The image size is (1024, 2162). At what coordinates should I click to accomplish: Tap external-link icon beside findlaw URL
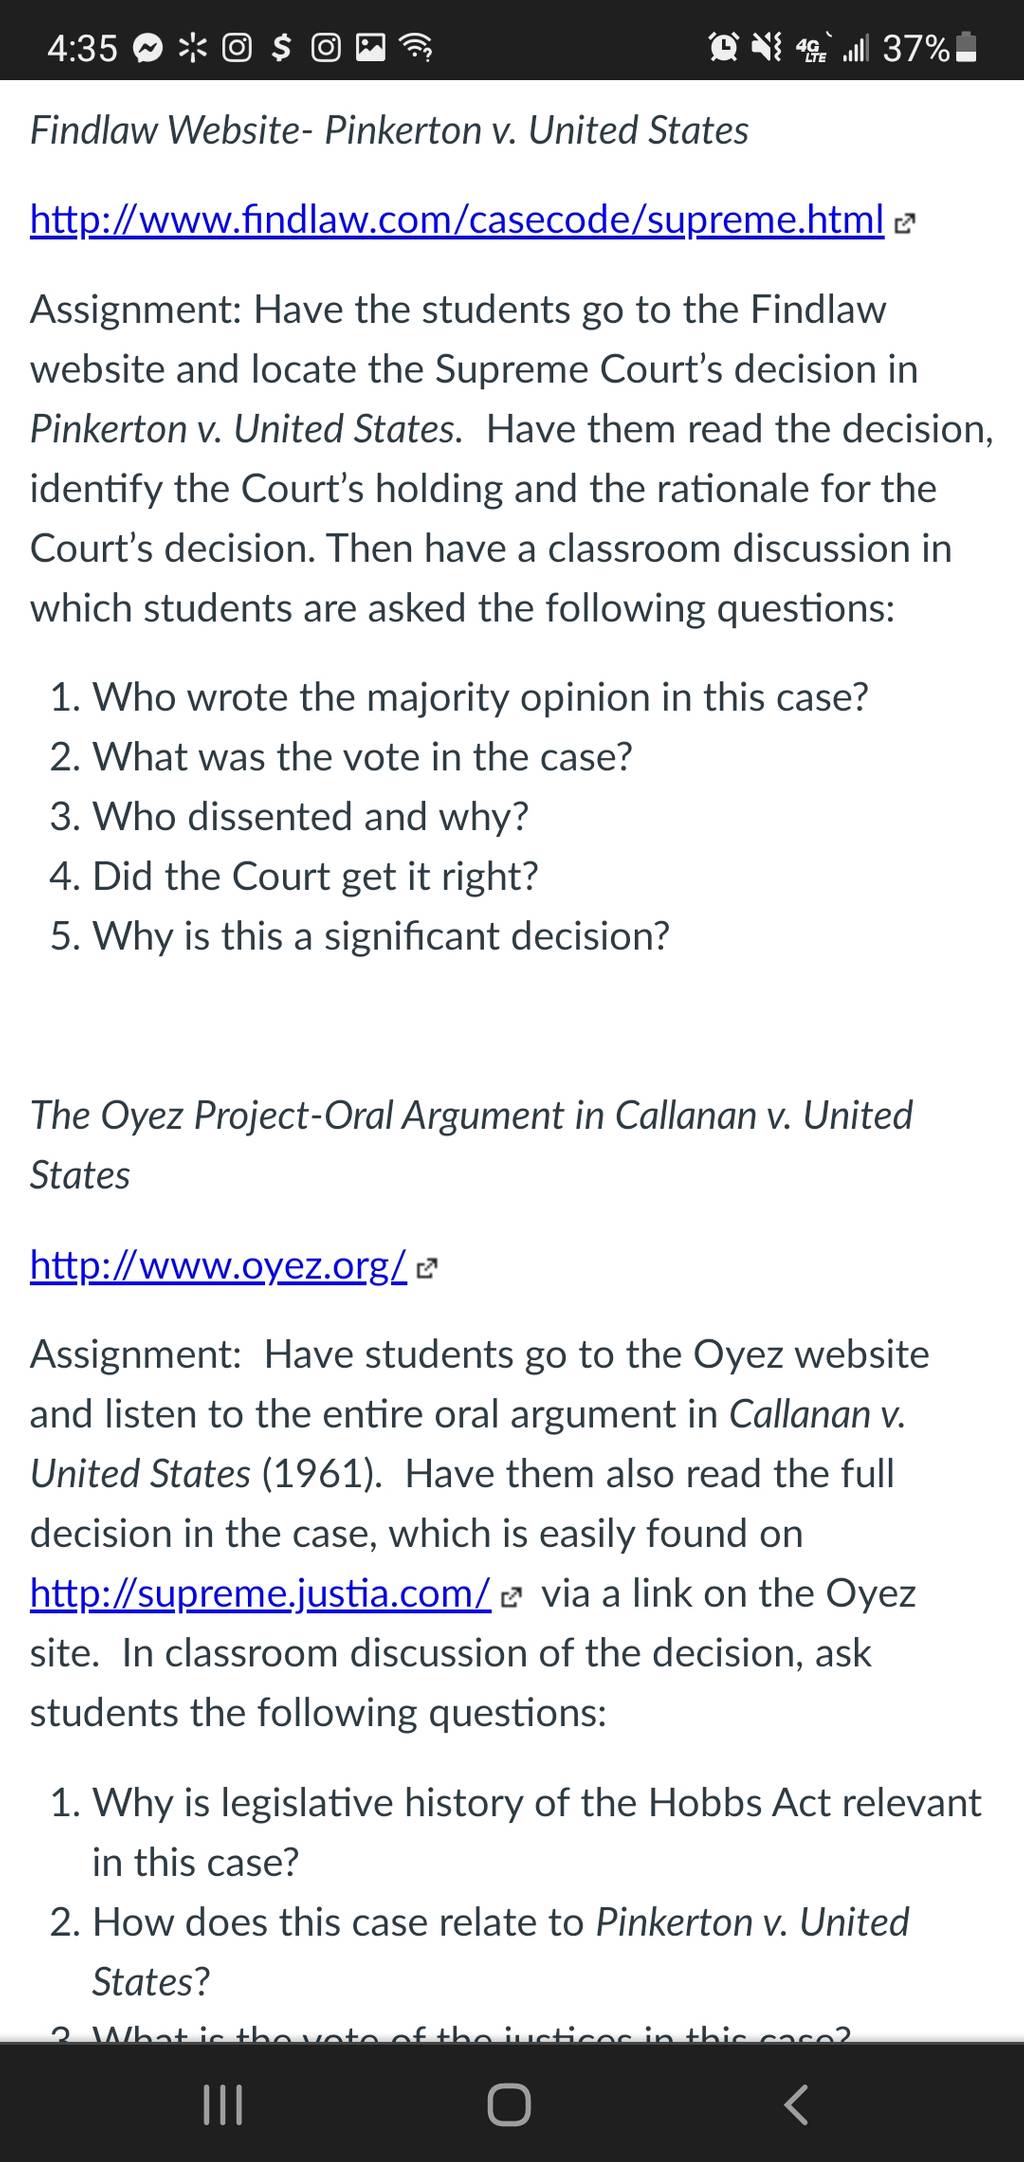click(x=904, y=224)
